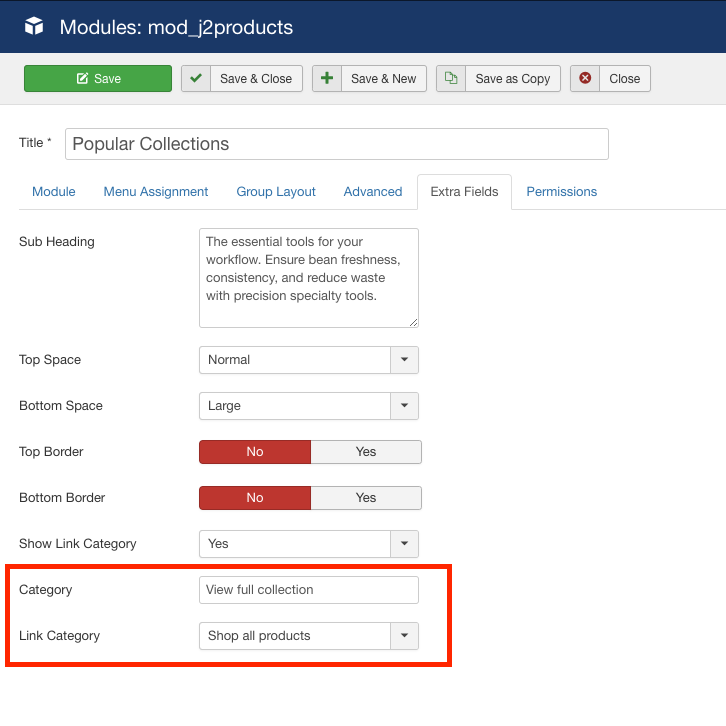Select No for Top Border
Viewport: 726px width, 726px height.
tap(255, 452)
